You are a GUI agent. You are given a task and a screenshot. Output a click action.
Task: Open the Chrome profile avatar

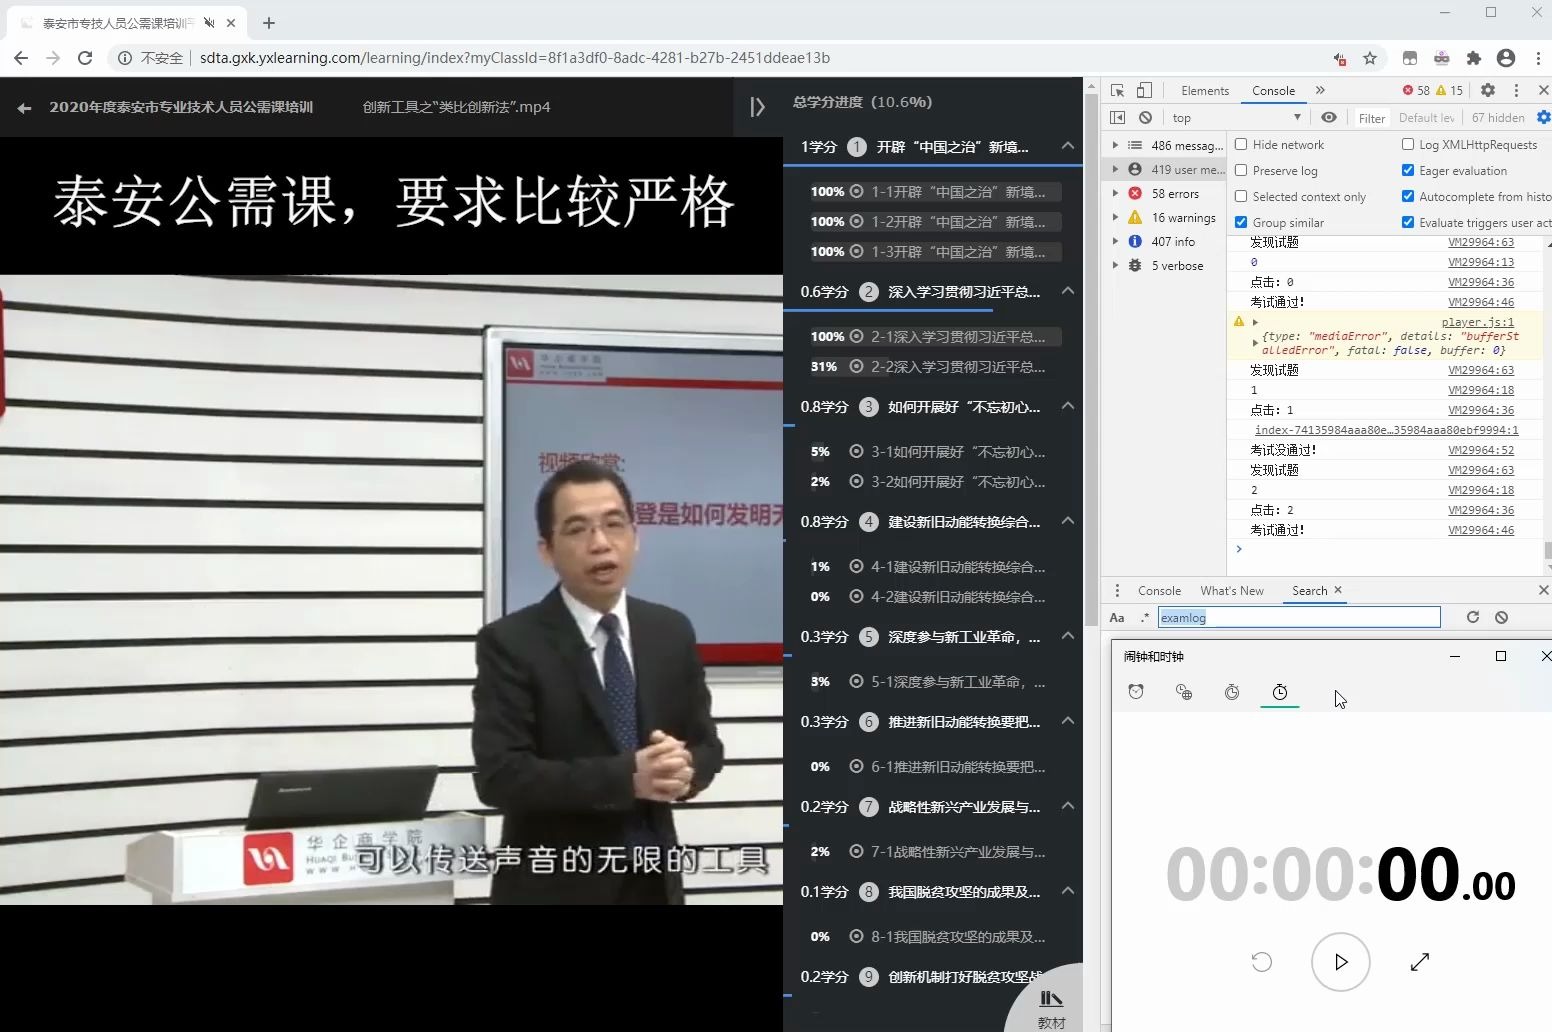[x=1506, y=58]
